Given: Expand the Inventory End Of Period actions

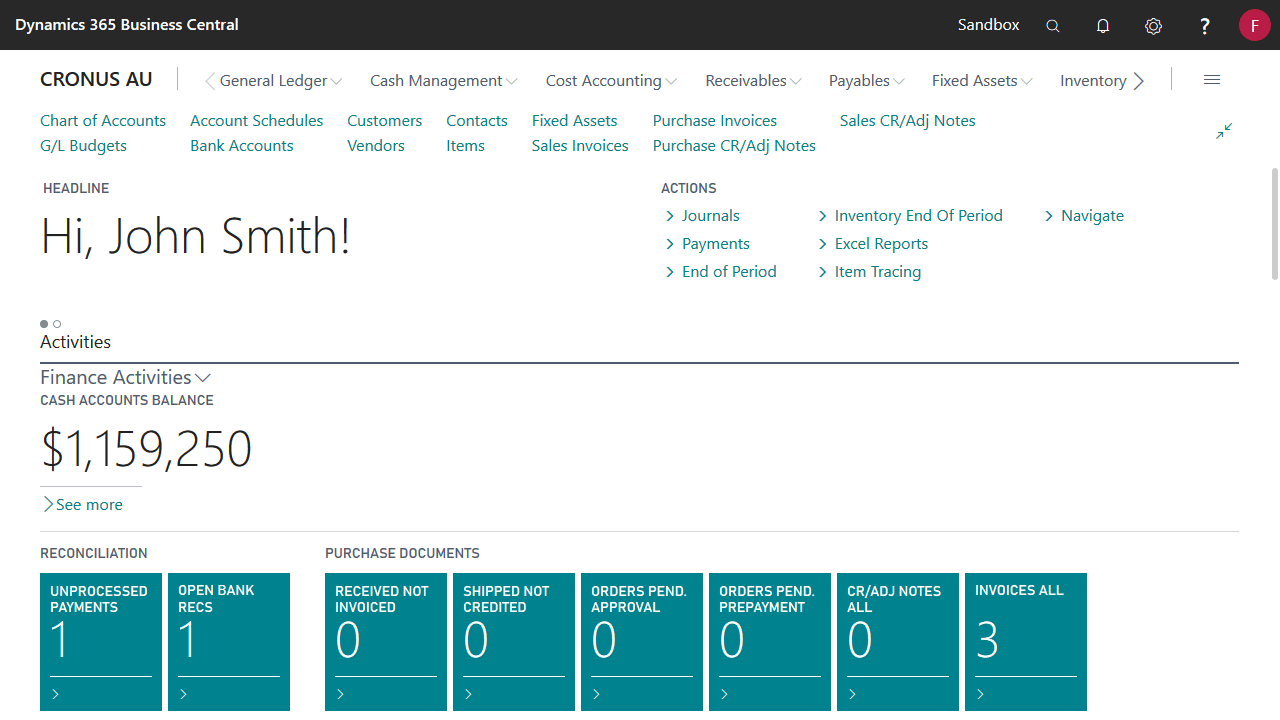Looking at the screenshot, I should 910,216.
